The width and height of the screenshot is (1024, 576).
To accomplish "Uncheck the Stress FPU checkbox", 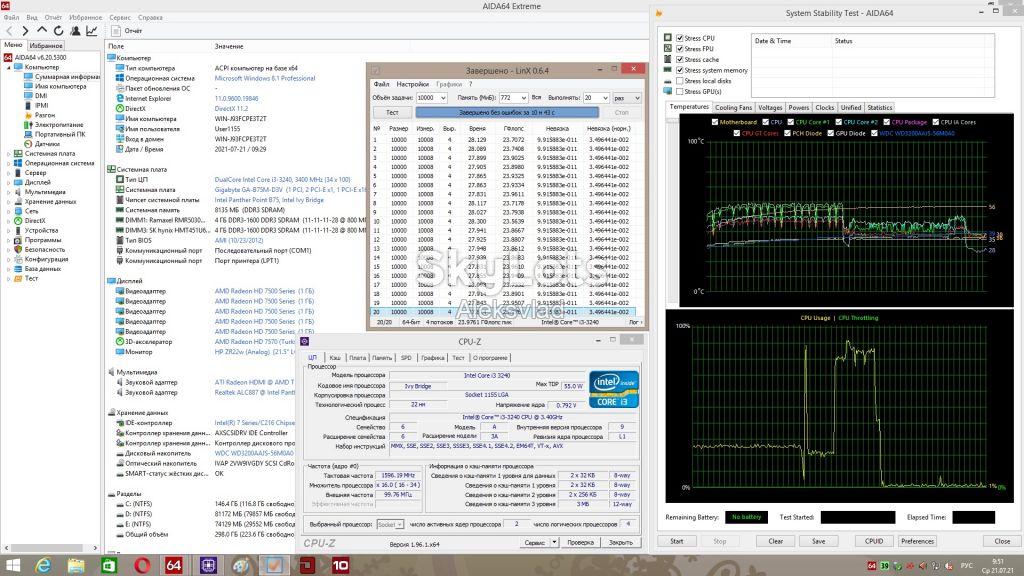I will [x=680, y=49].
